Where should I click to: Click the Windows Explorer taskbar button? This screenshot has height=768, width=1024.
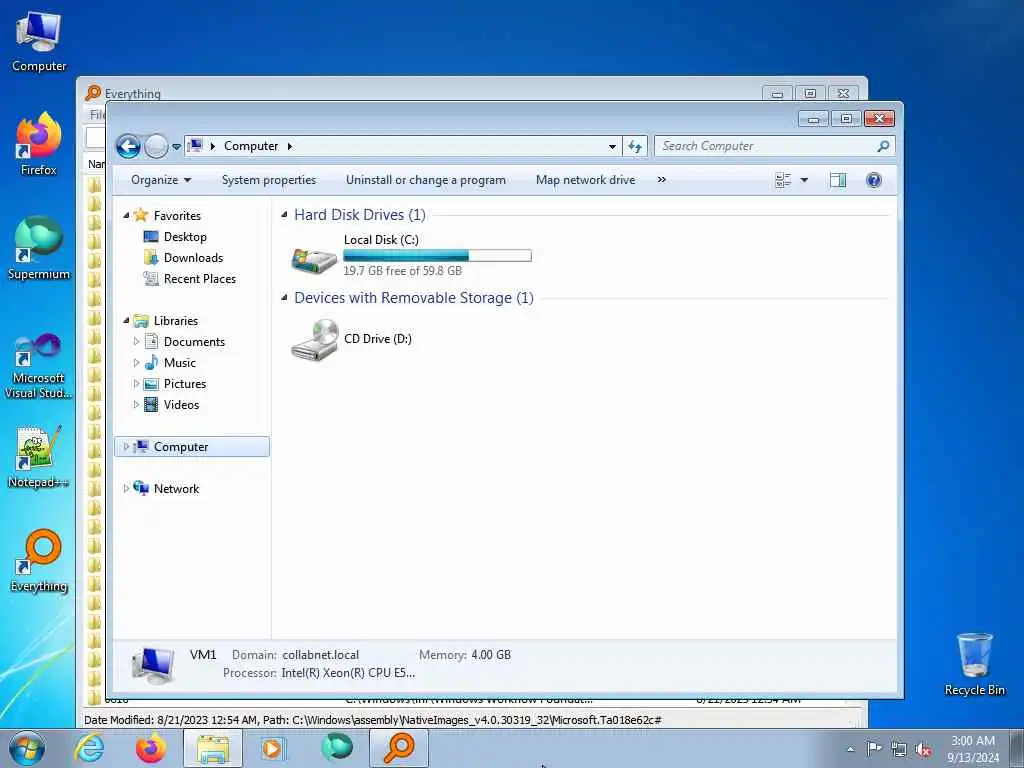[x=213, y=748]
